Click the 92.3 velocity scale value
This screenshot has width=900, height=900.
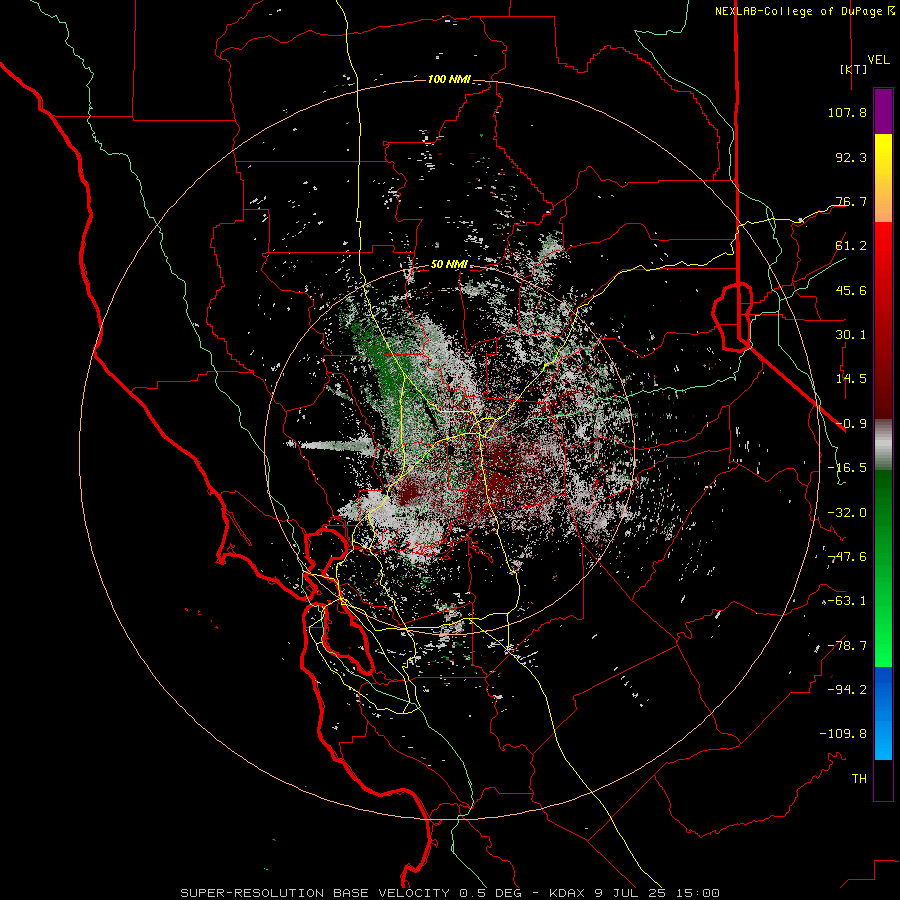point(851,157)
